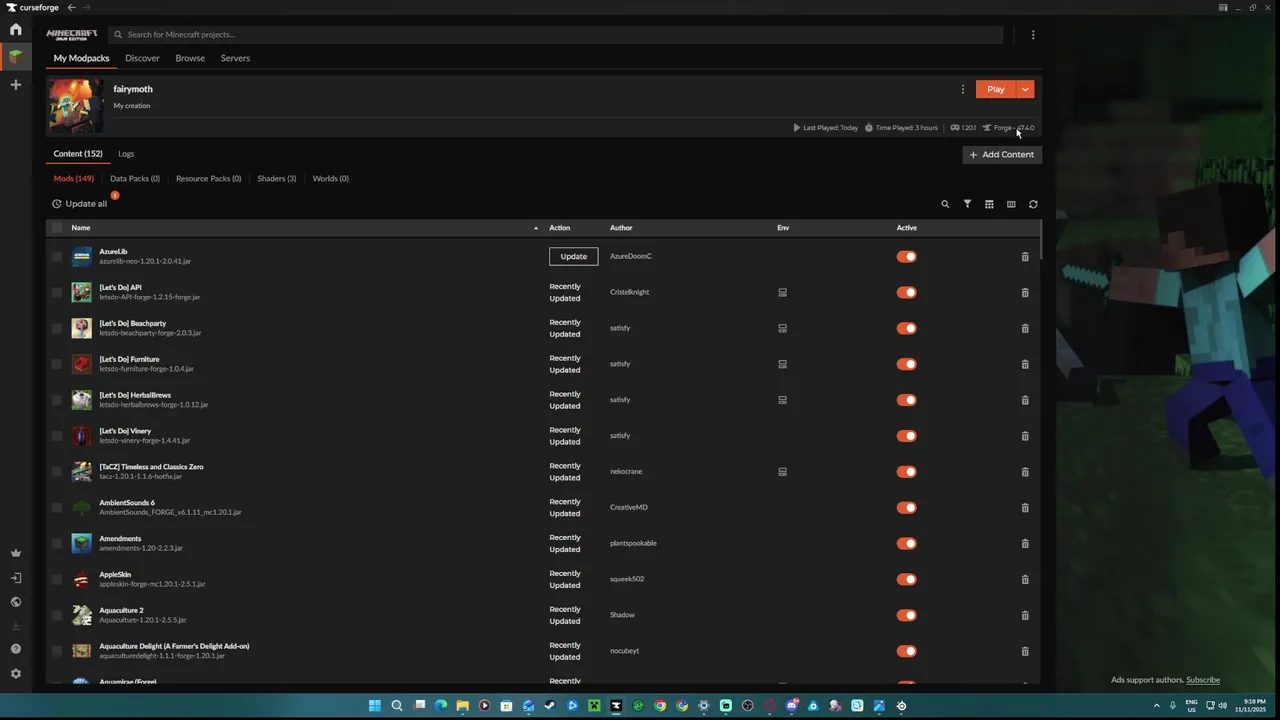Click the Play button
This screenshot has width=1280, height=720.
pos(995,89)
